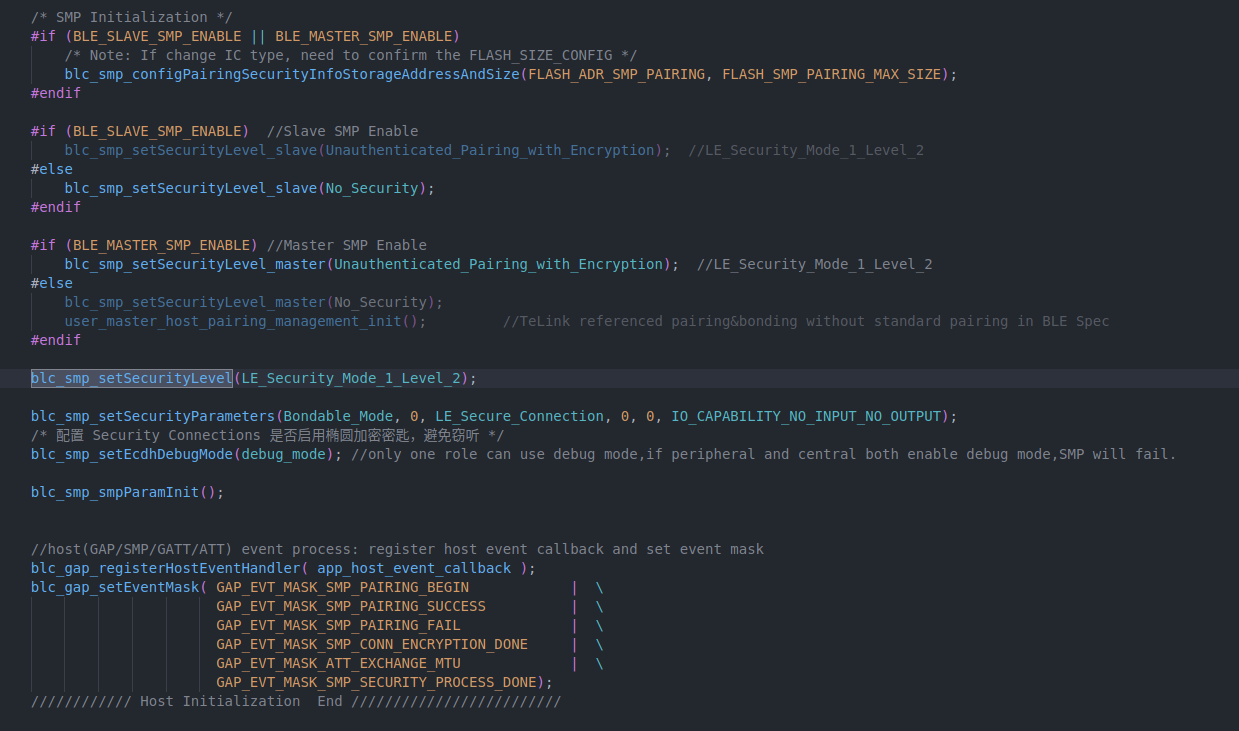
Task: Click GAP_EVT_MASK_ATT_EXCHANGE_MTU constant
Action: [338, 663]
